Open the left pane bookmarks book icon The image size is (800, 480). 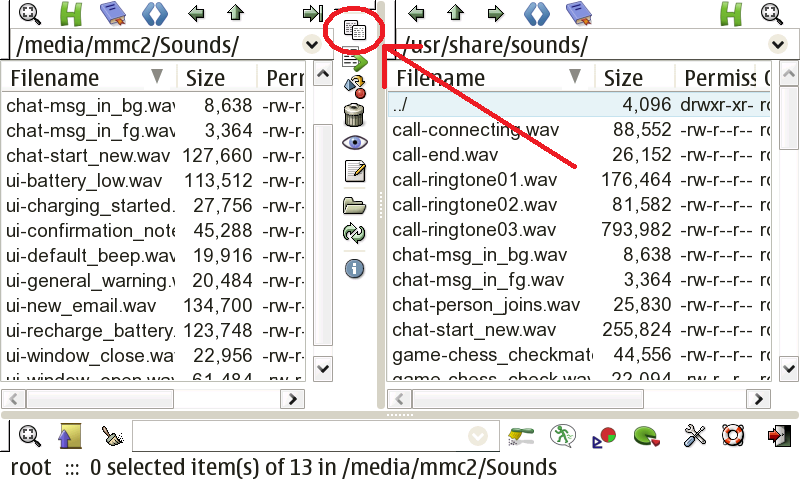112,13
